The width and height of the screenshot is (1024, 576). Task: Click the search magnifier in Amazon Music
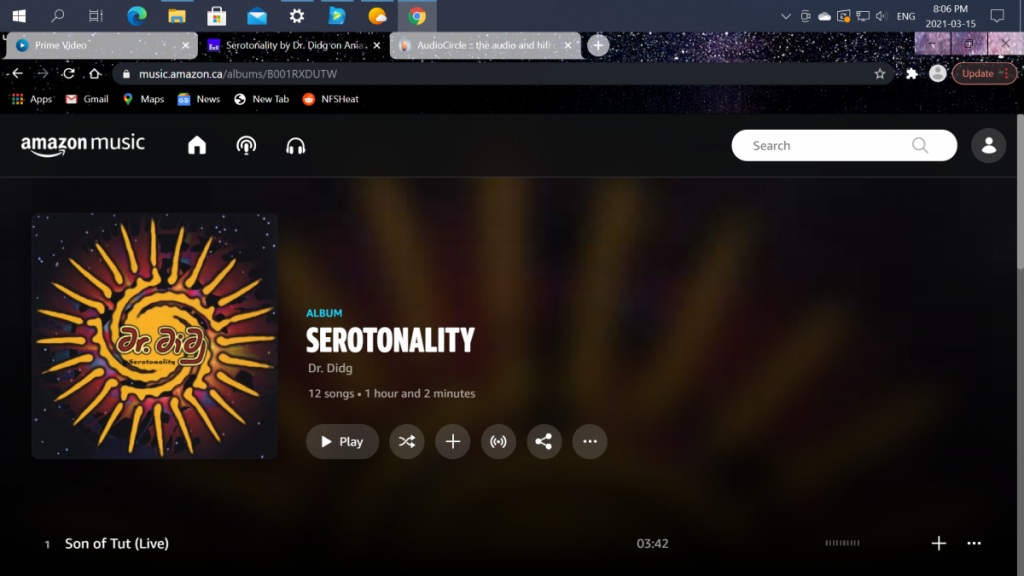tap(920, 145)
